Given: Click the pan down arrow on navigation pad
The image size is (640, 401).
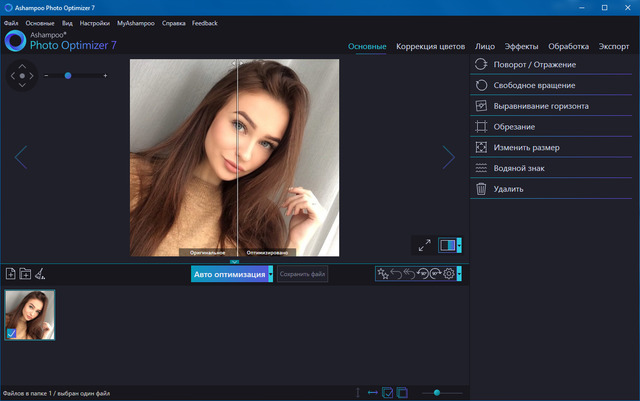Looking at the screenshot, I should point(22,85).
